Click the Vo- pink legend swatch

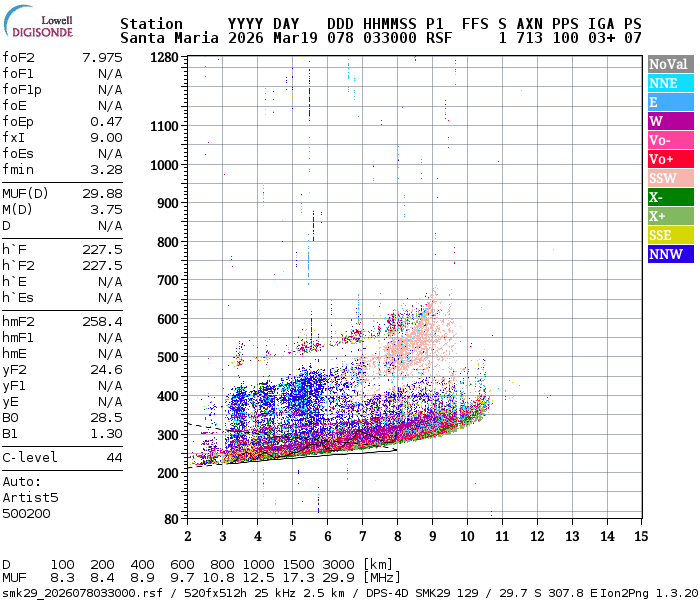pyautogui.click(x=669, y=140)
